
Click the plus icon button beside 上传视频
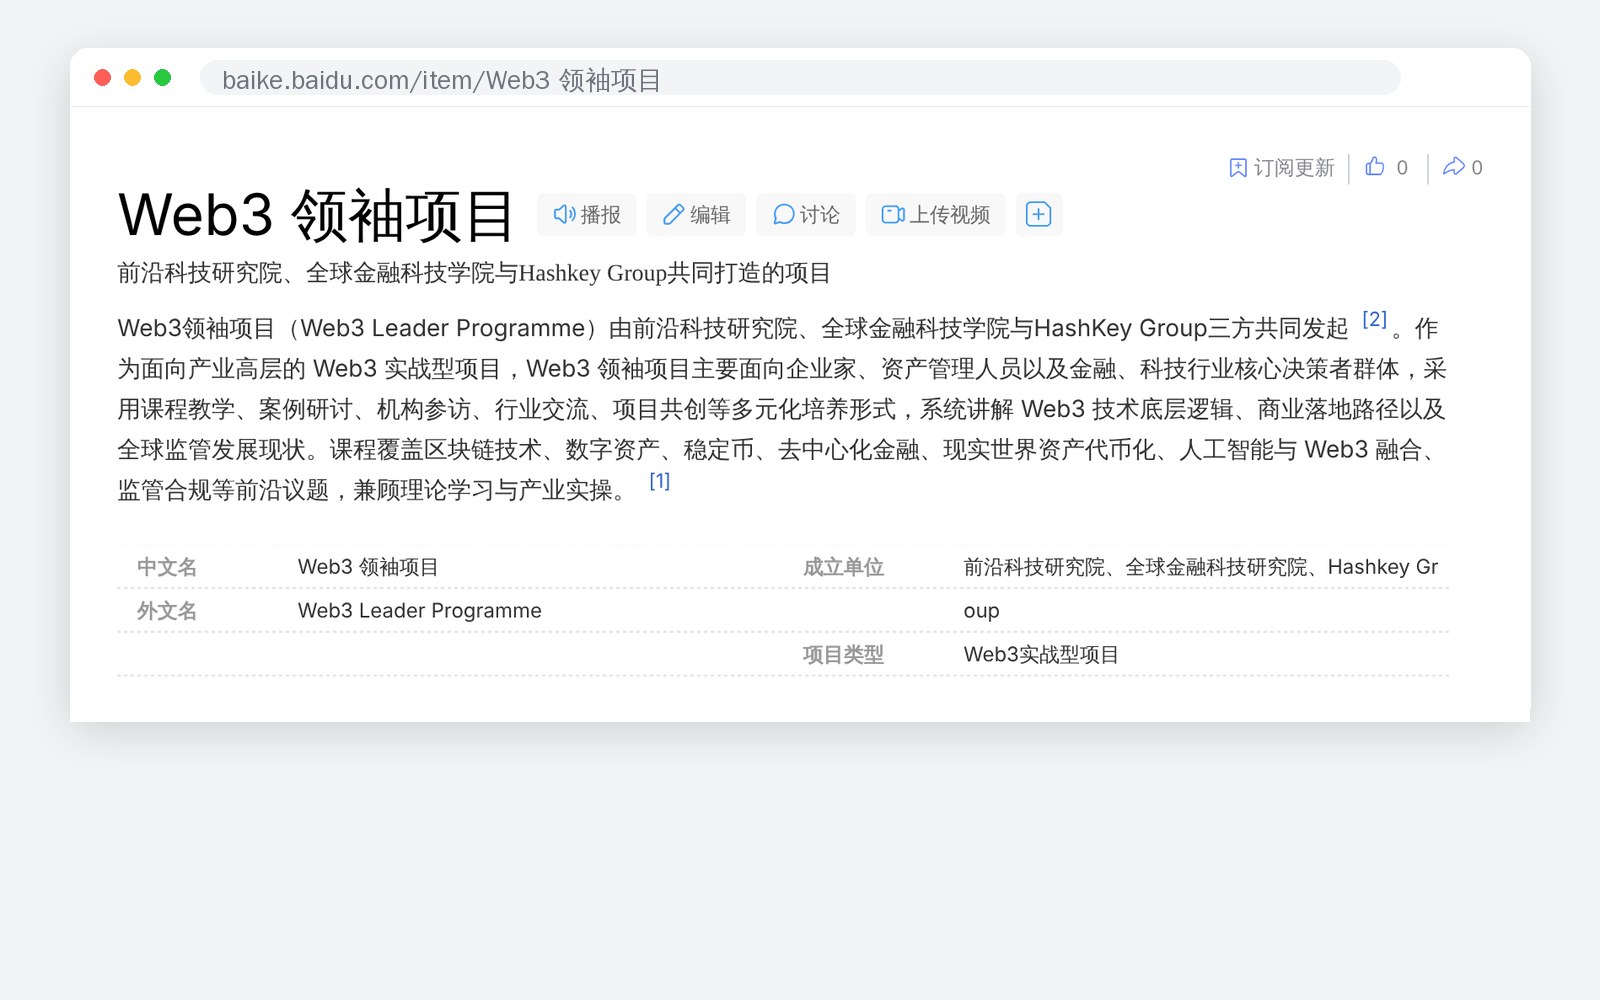1039,215
